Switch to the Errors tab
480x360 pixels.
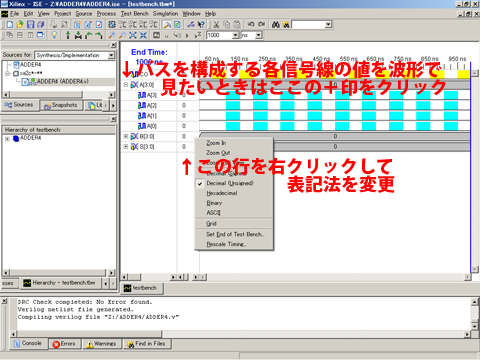click(x=64, y=344)
